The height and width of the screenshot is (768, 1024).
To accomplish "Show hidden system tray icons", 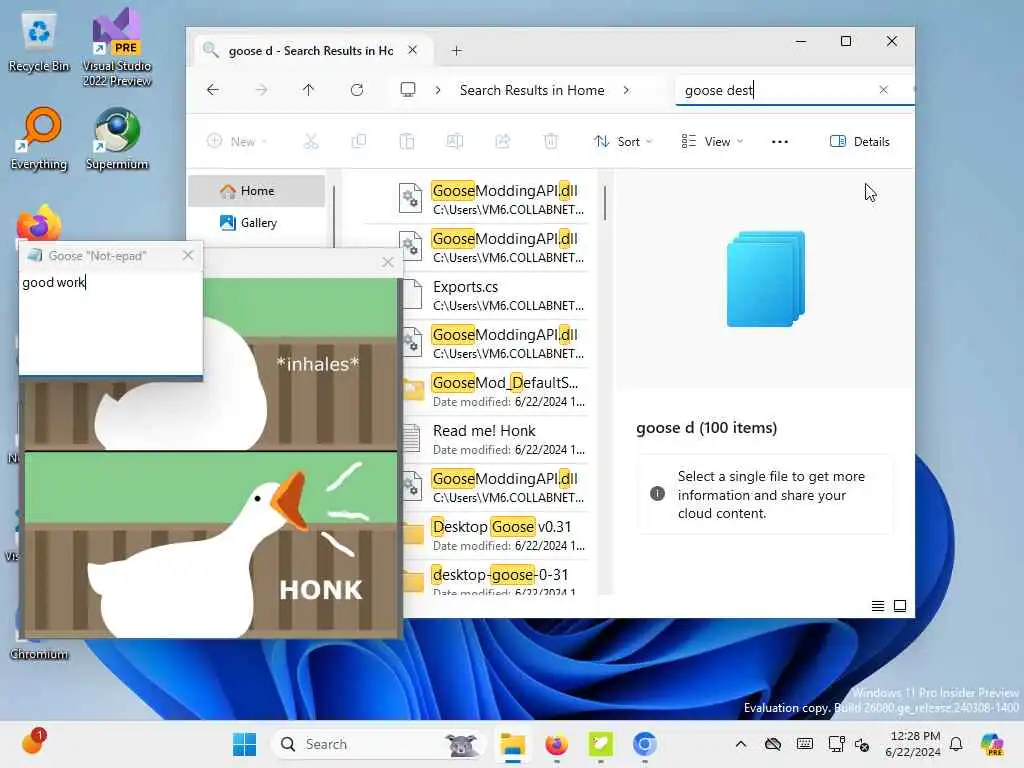I will (x=741, y=744).
